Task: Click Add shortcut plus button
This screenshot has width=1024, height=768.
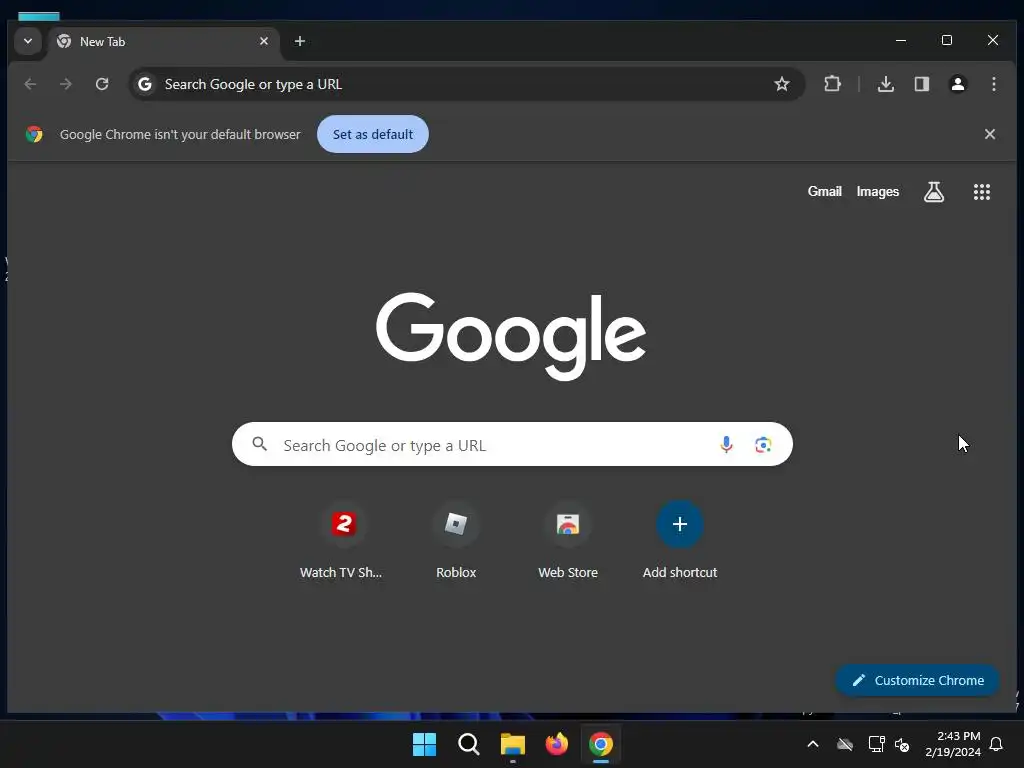Action: pyautogui.click(x=679, y=524)
